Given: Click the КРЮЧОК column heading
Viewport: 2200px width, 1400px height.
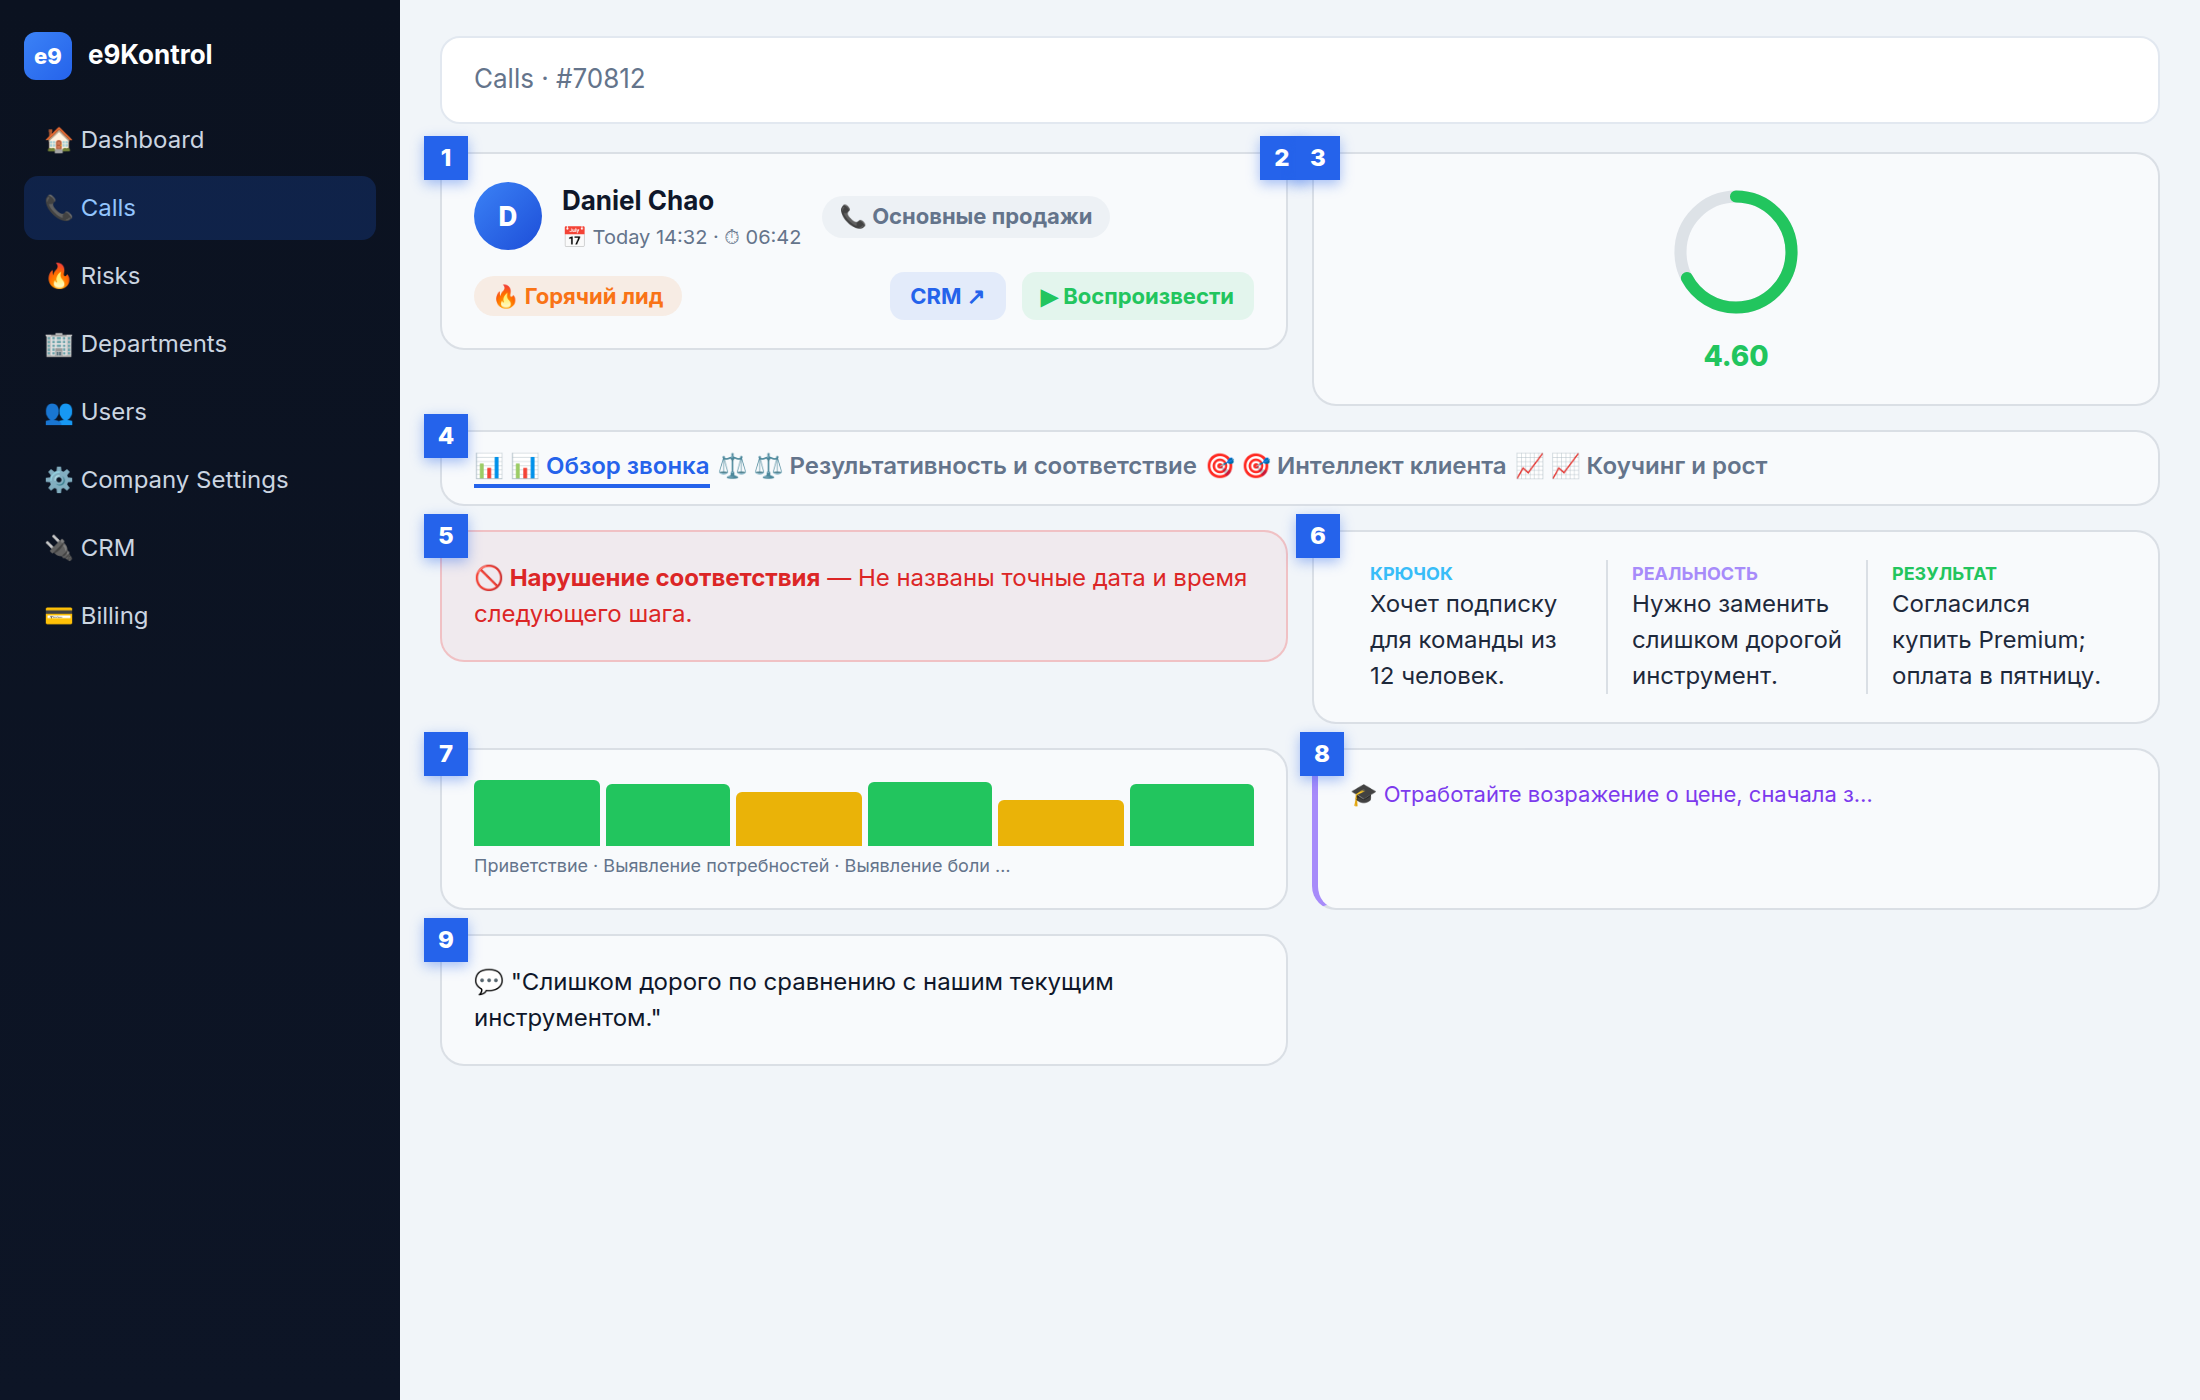Looking at the screenshot, I should (x=1411, y=574).
